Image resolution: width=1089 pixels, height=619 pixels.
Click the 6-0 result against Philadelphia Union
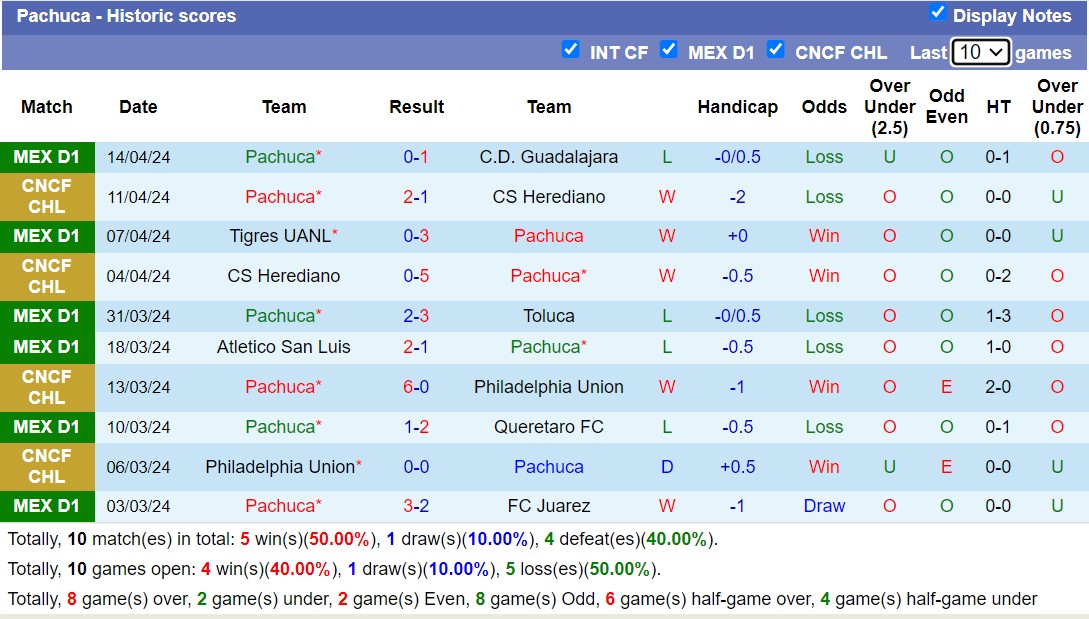pyautogui.click(x=416, y=387)
